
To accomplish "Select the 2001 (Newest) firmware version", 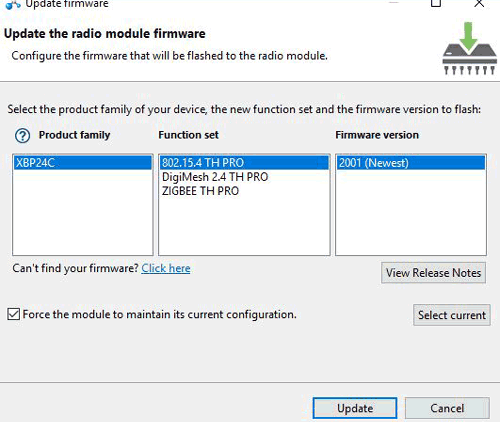I will click(411, 163).
